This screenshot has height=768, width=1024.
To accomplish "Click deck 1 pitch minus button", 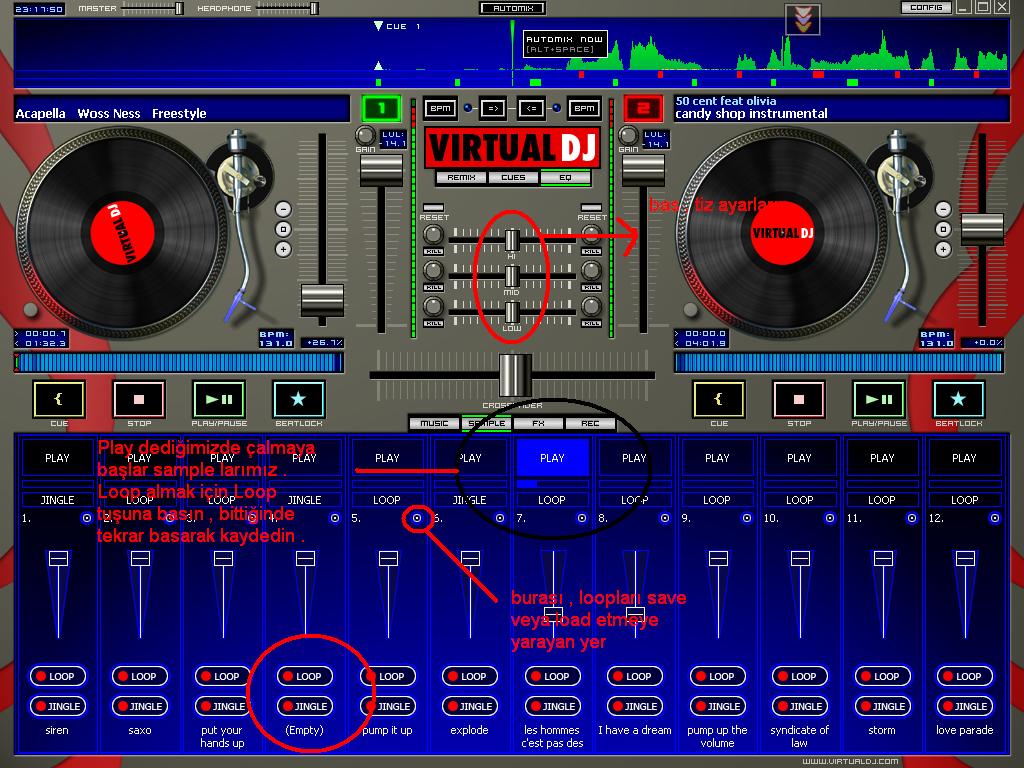I will tap(283, 209).
